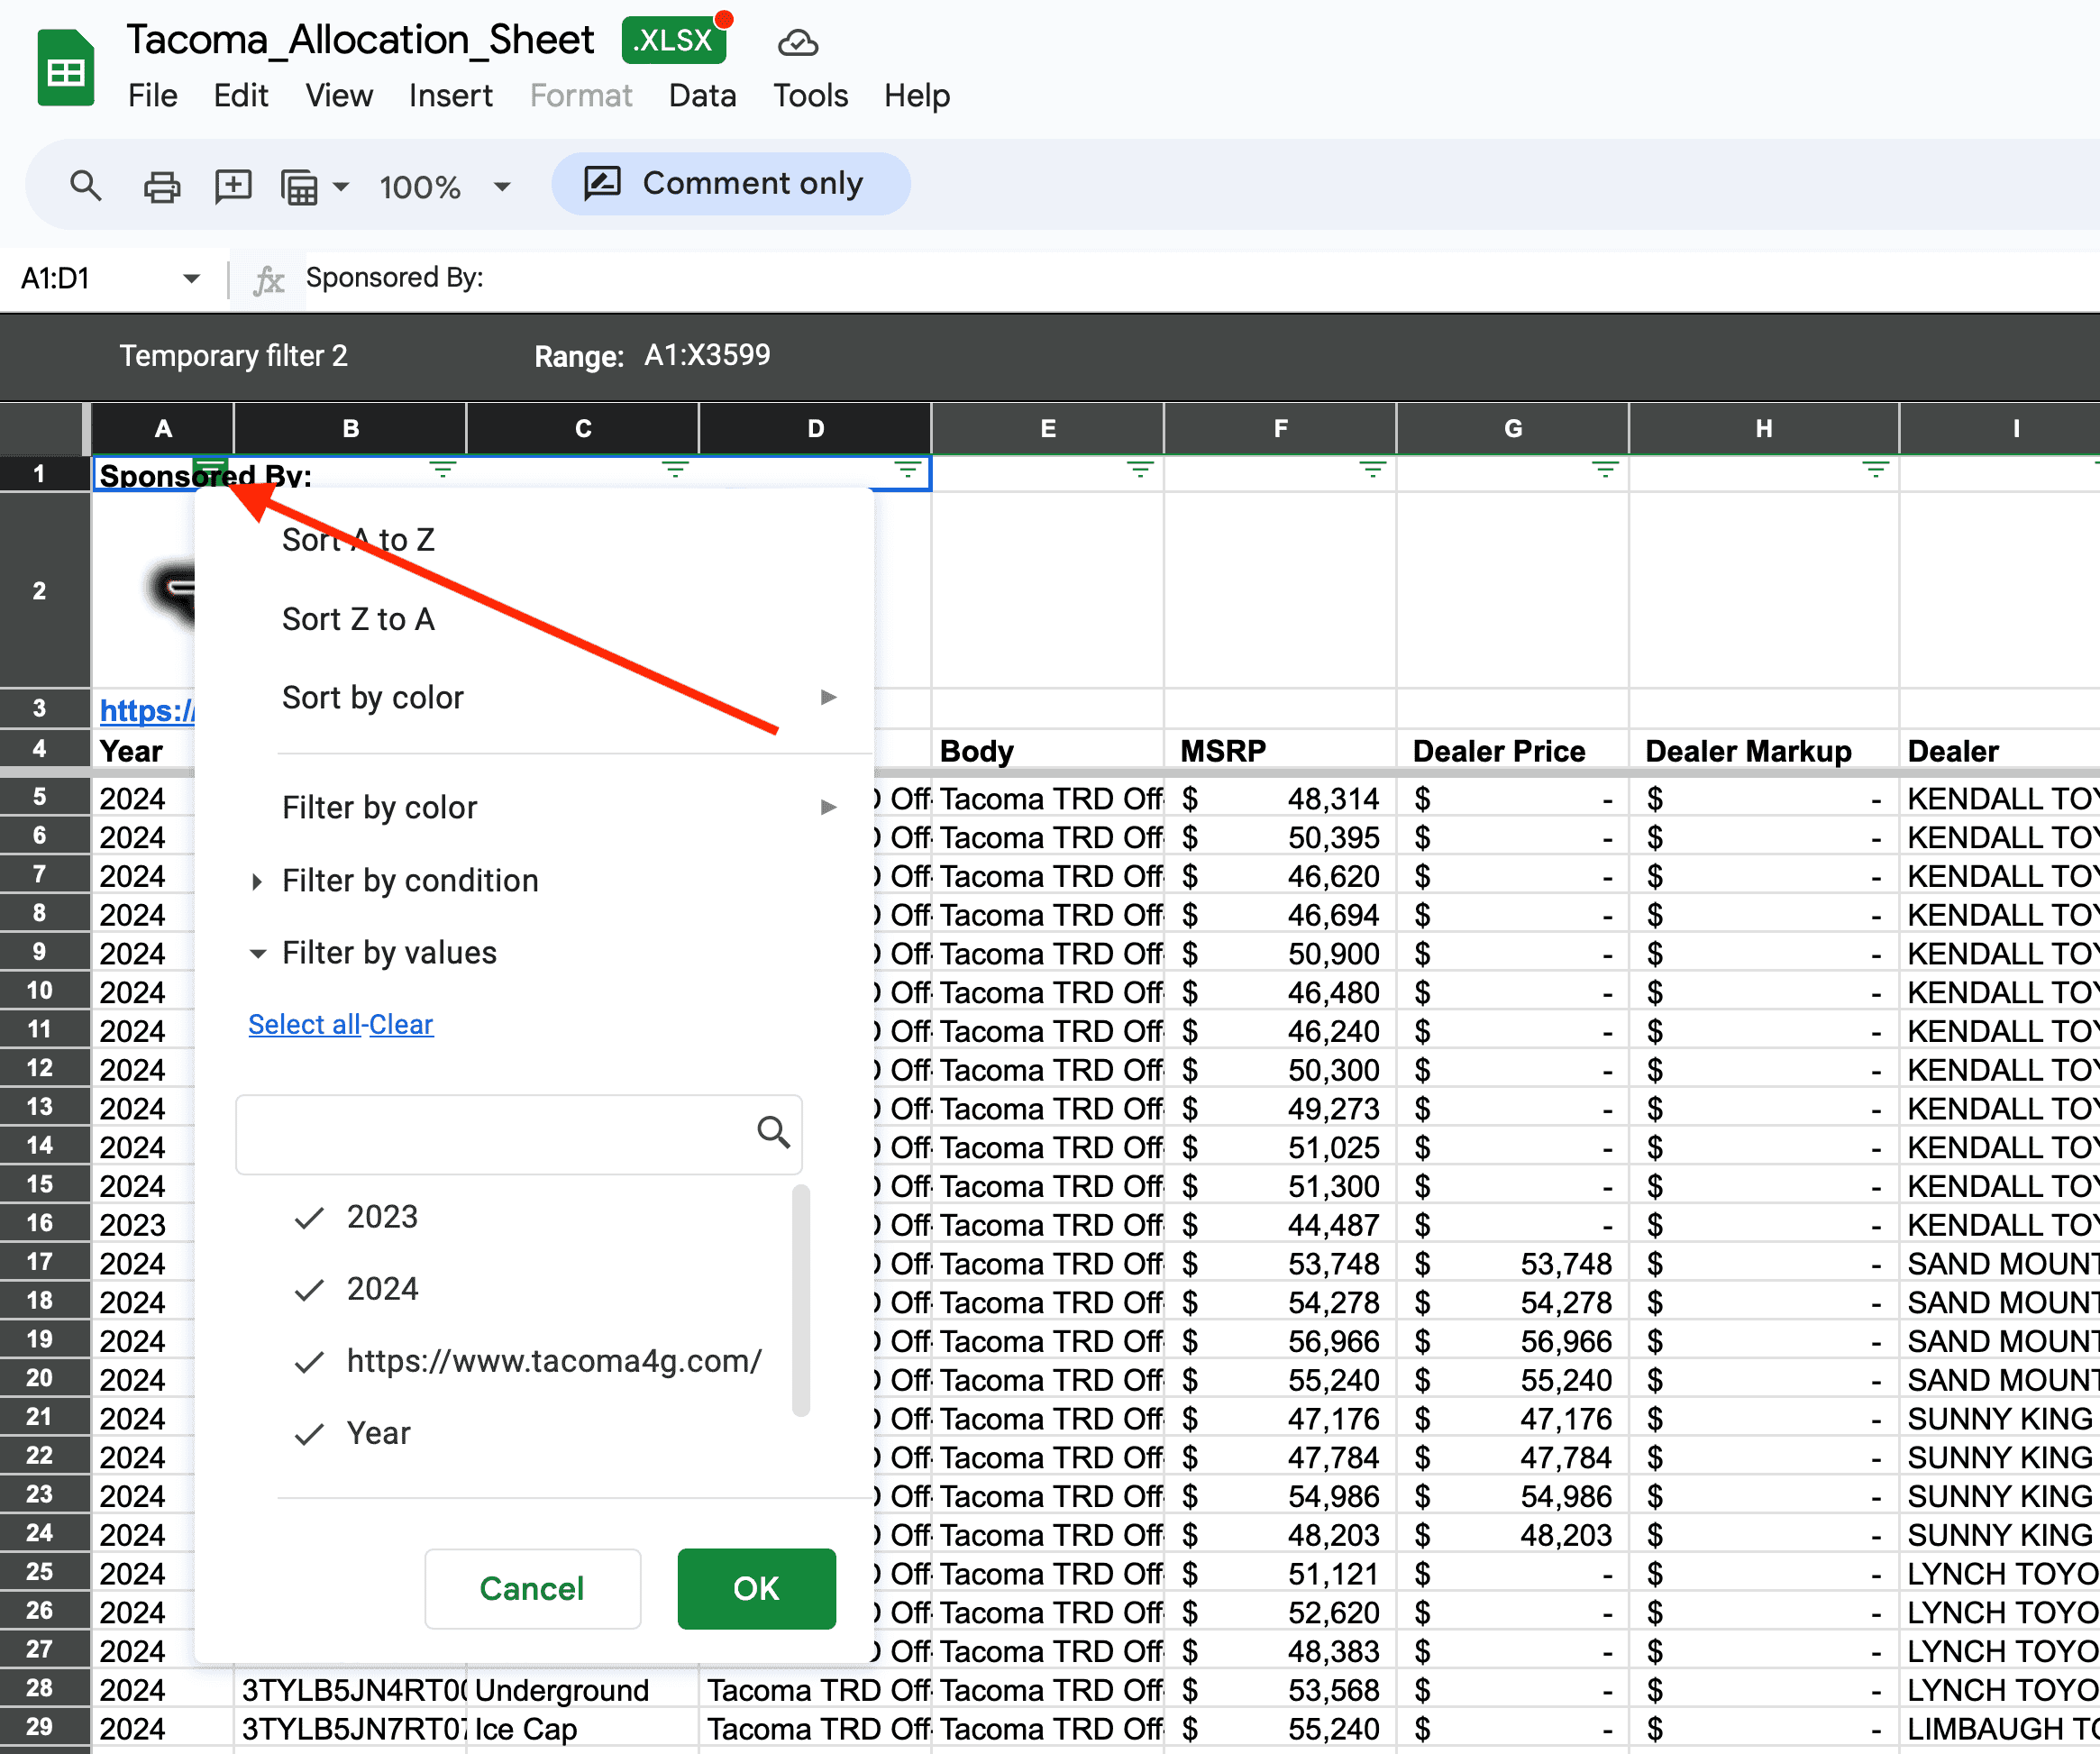Click the MSRP header cell
The height and width of the screenshot is (1754, 2100).
pos(1279,751)
